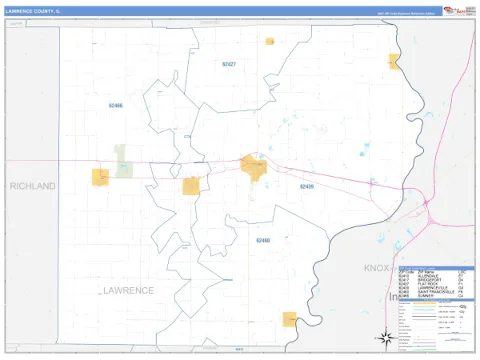
Task: Click the RICHLAND county label
Action: 33,186
